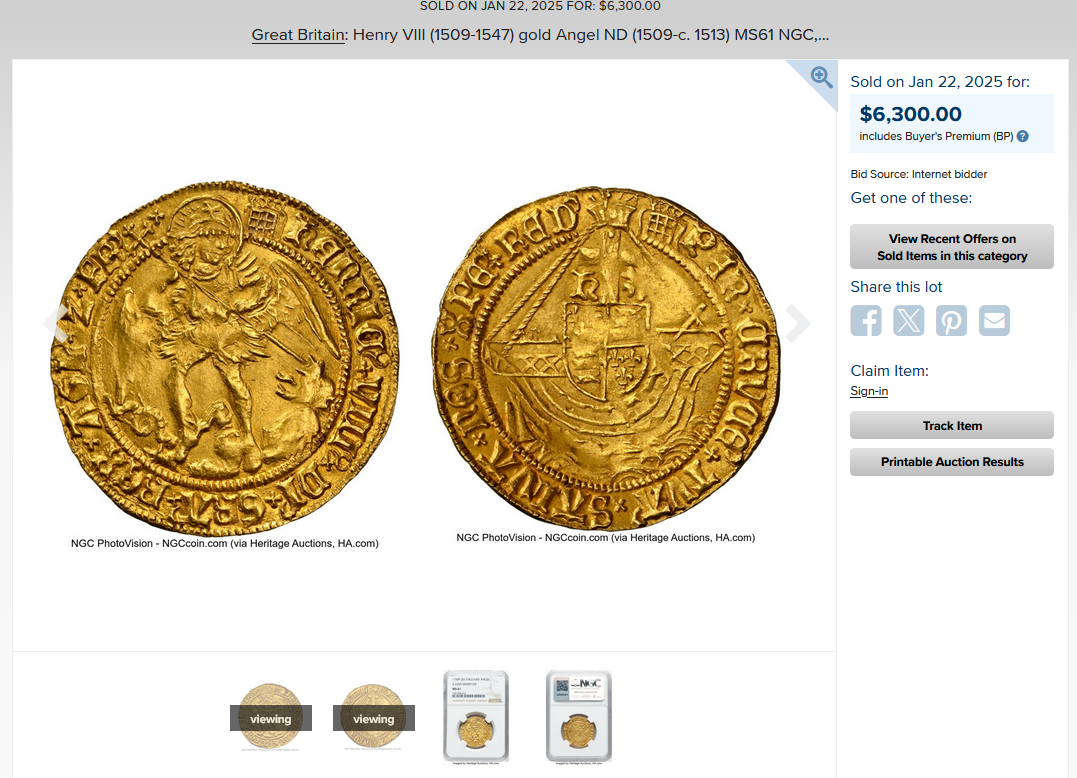The width and height of the screenshot is (1077, 778).
Task: View the NGC slab back thumbnail
Action: click(x=579, y=717)
